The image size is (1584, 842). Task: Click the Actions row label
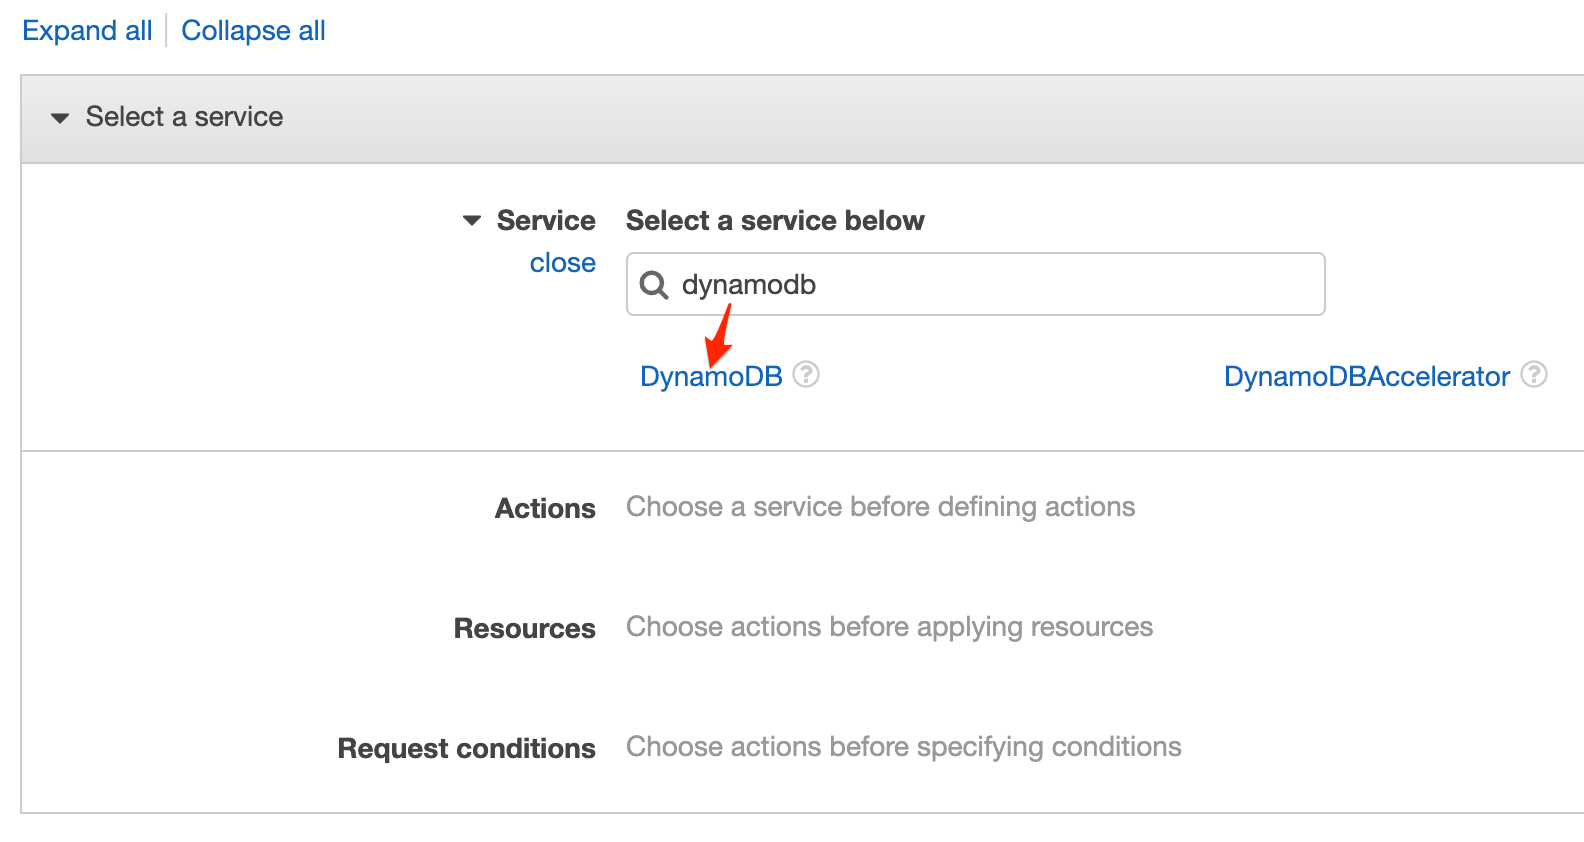coord(546,508)
